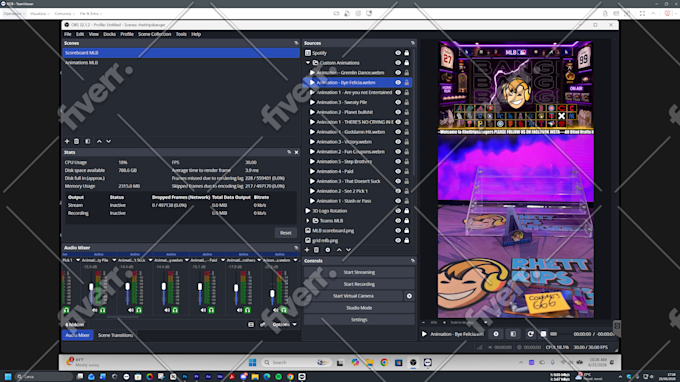The height and width of the screenshot is (382, 680).
Task: Open Windows Start button in remote taskbar
Action: pyautogui.click(x=252, y=362)
